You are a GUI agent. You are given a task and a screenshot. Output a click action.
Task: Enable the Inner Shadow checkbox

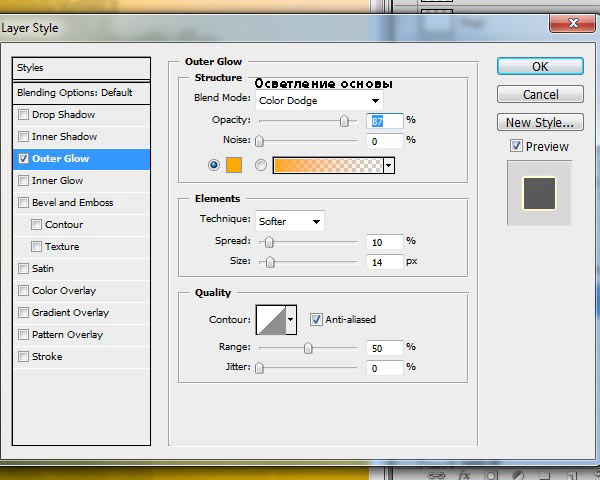point(23,136)
